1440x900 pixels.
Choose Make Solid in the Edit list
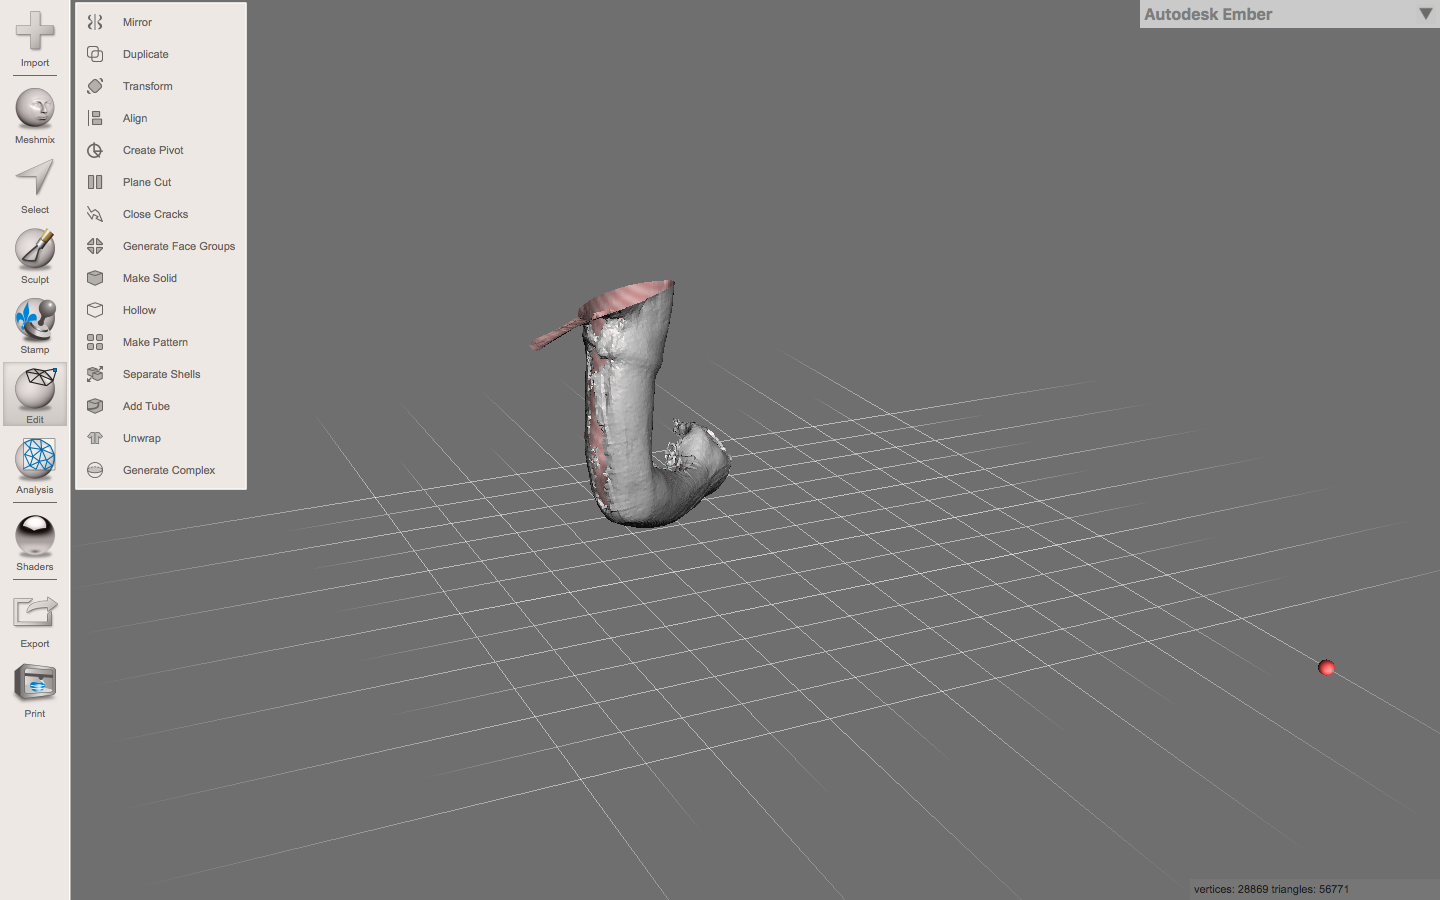(150, 278)
